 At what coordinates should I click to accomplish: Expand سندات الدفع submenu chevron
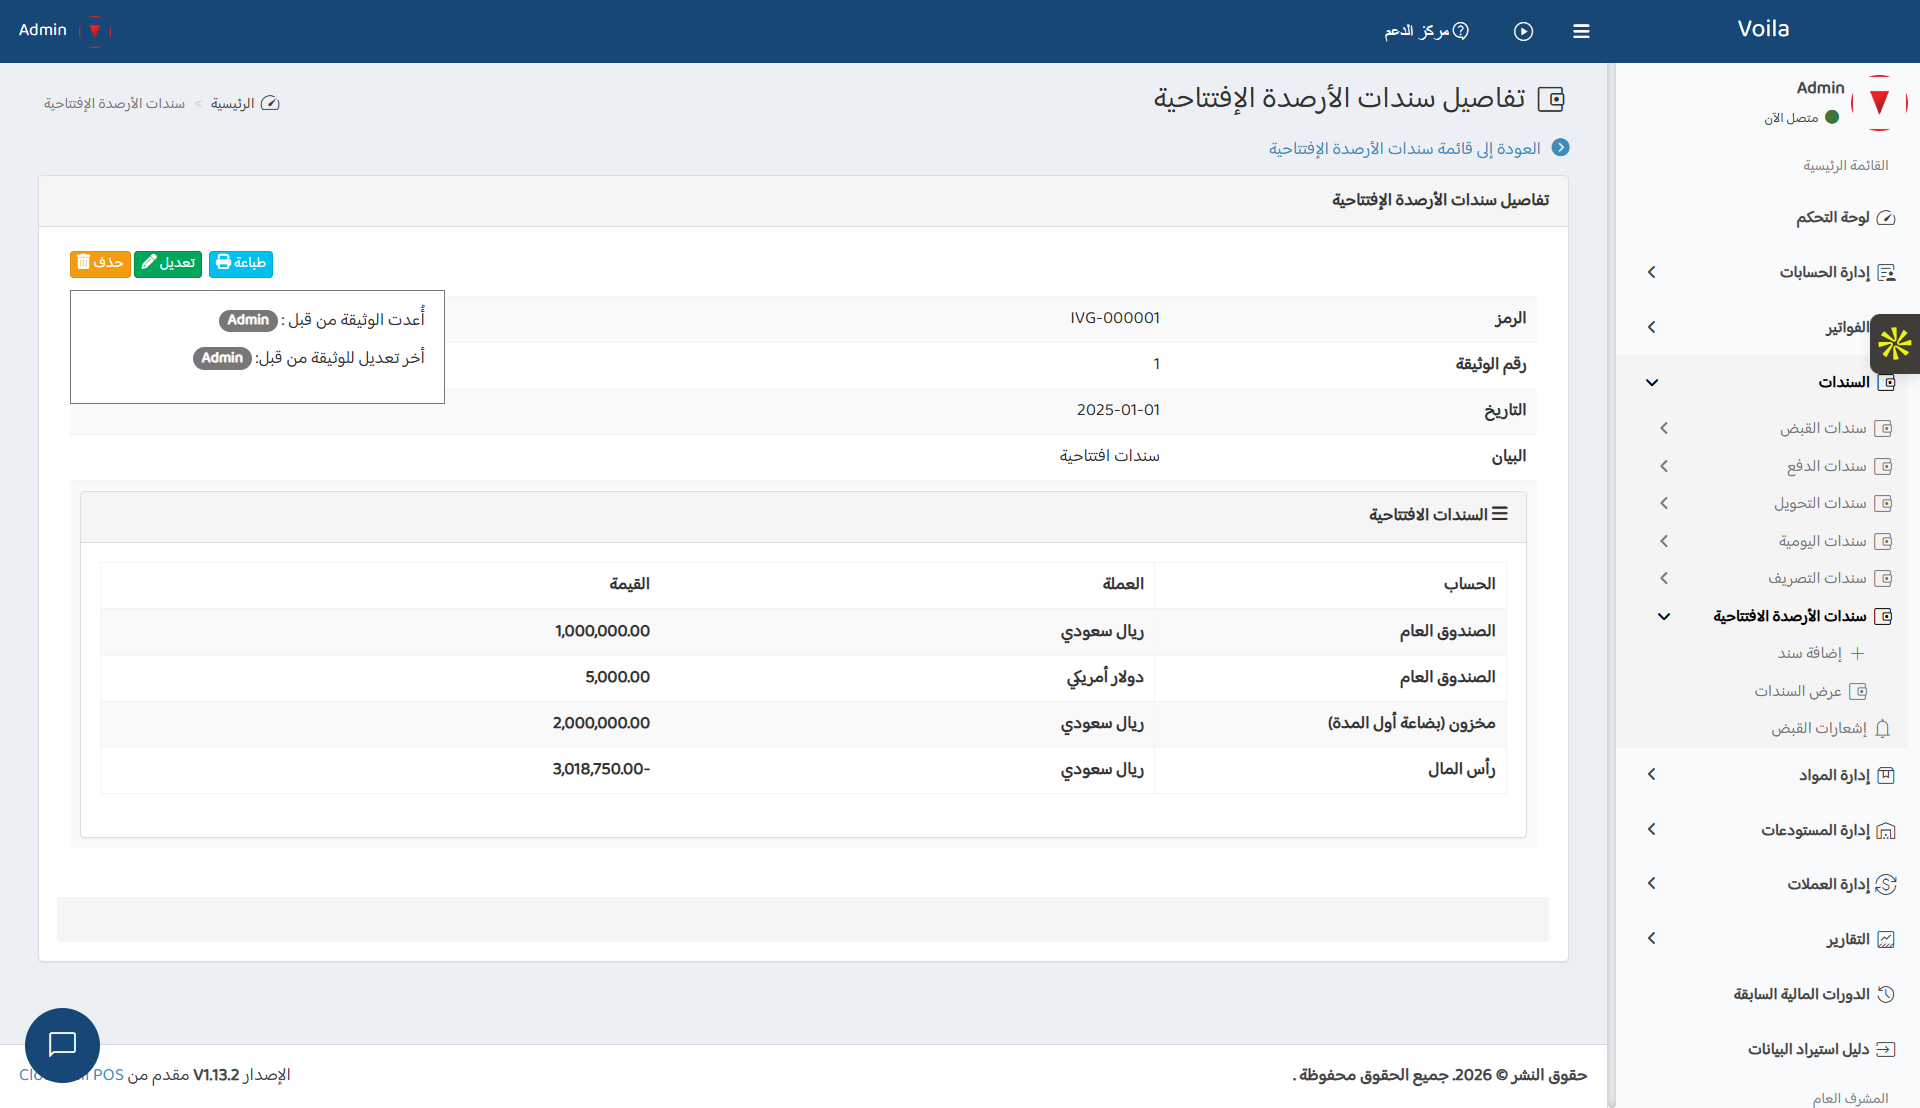1664,466
